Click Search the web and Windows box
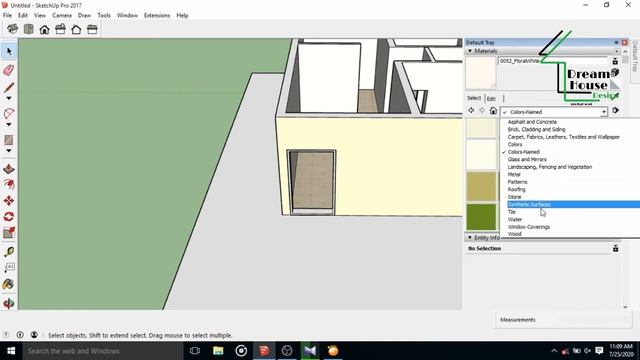The height and width of the screenshot is (360, 640). [x=103, y=351]
